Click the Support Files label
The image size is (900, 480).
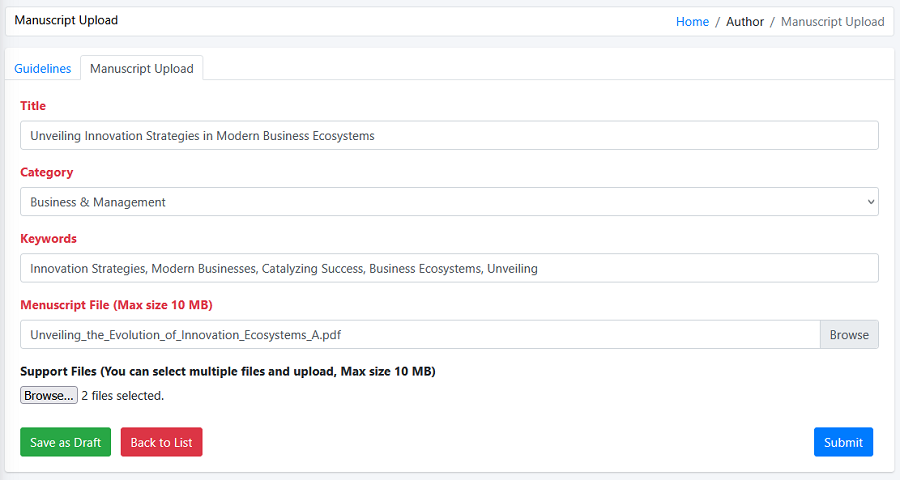[228, 372]
